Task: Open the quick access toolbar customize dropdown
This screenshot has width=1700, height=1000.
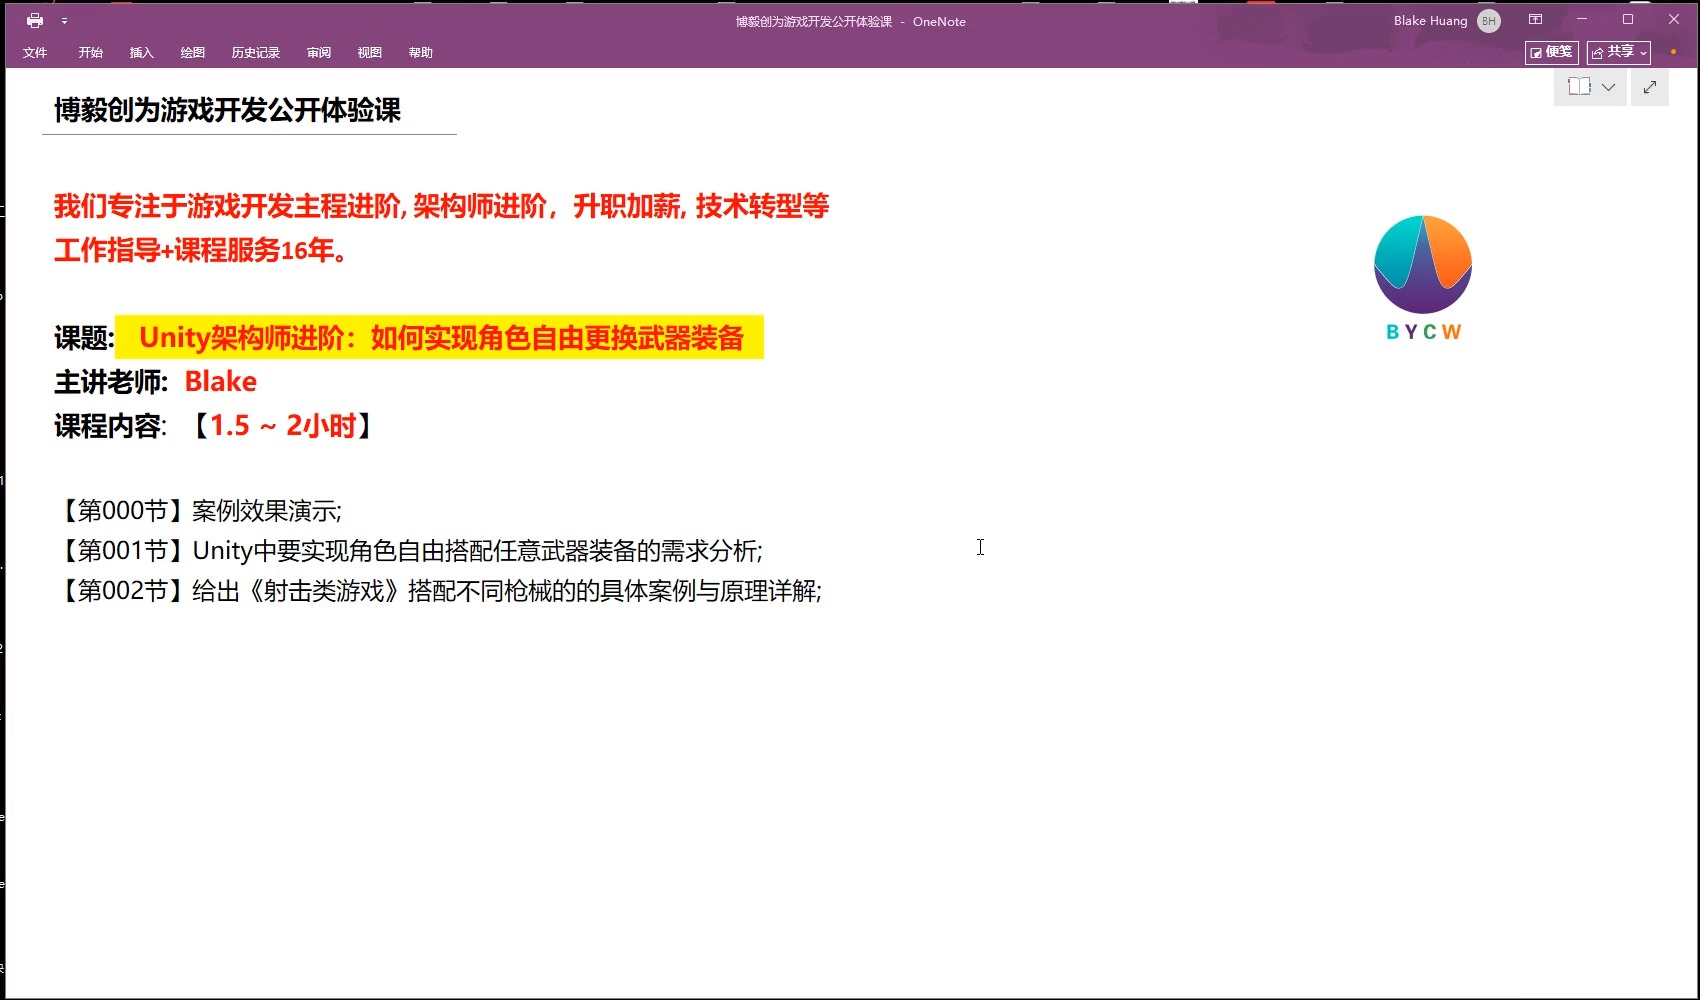Action: pyautogui.click(x=62, y=20)
